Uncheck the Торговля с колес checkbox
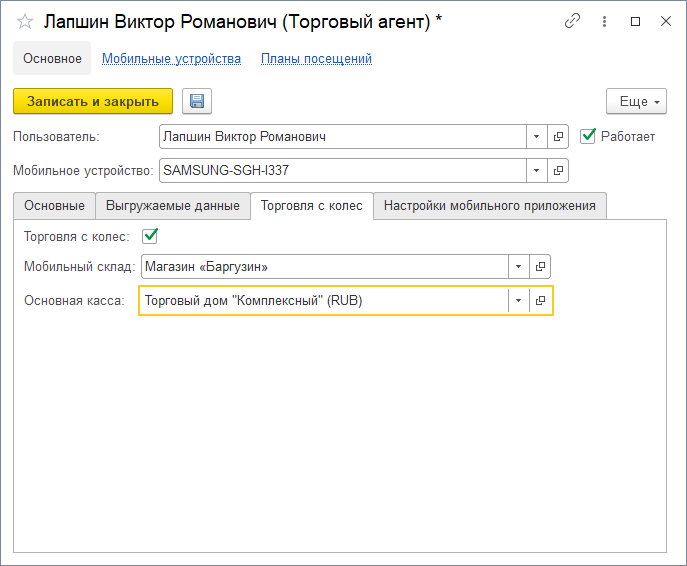Screen dimensions: 687x566 151,236
